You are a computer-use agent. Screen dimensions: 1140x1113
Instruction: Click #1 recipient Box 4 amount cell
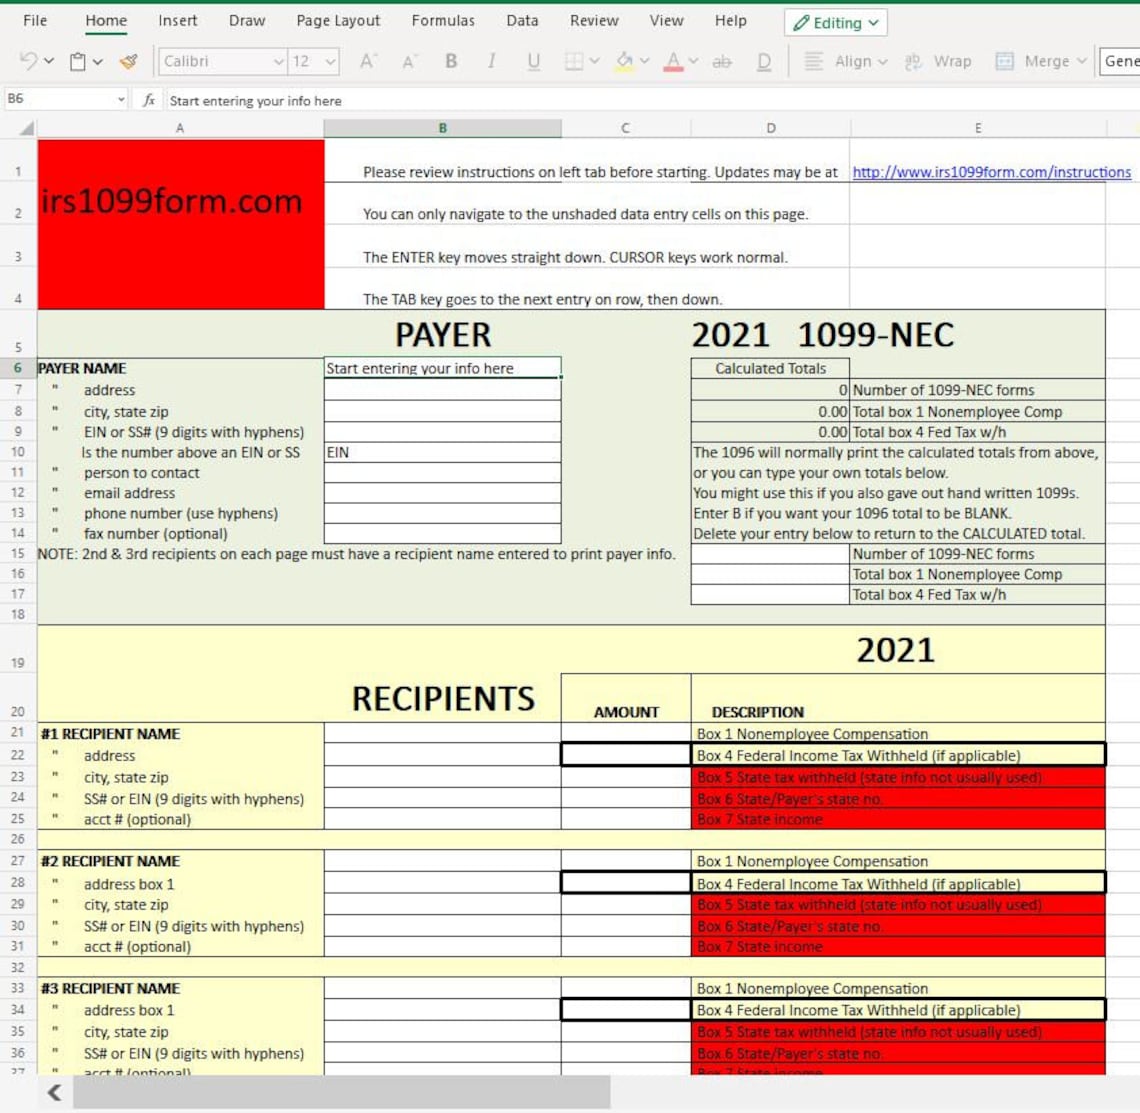[626, 755]
